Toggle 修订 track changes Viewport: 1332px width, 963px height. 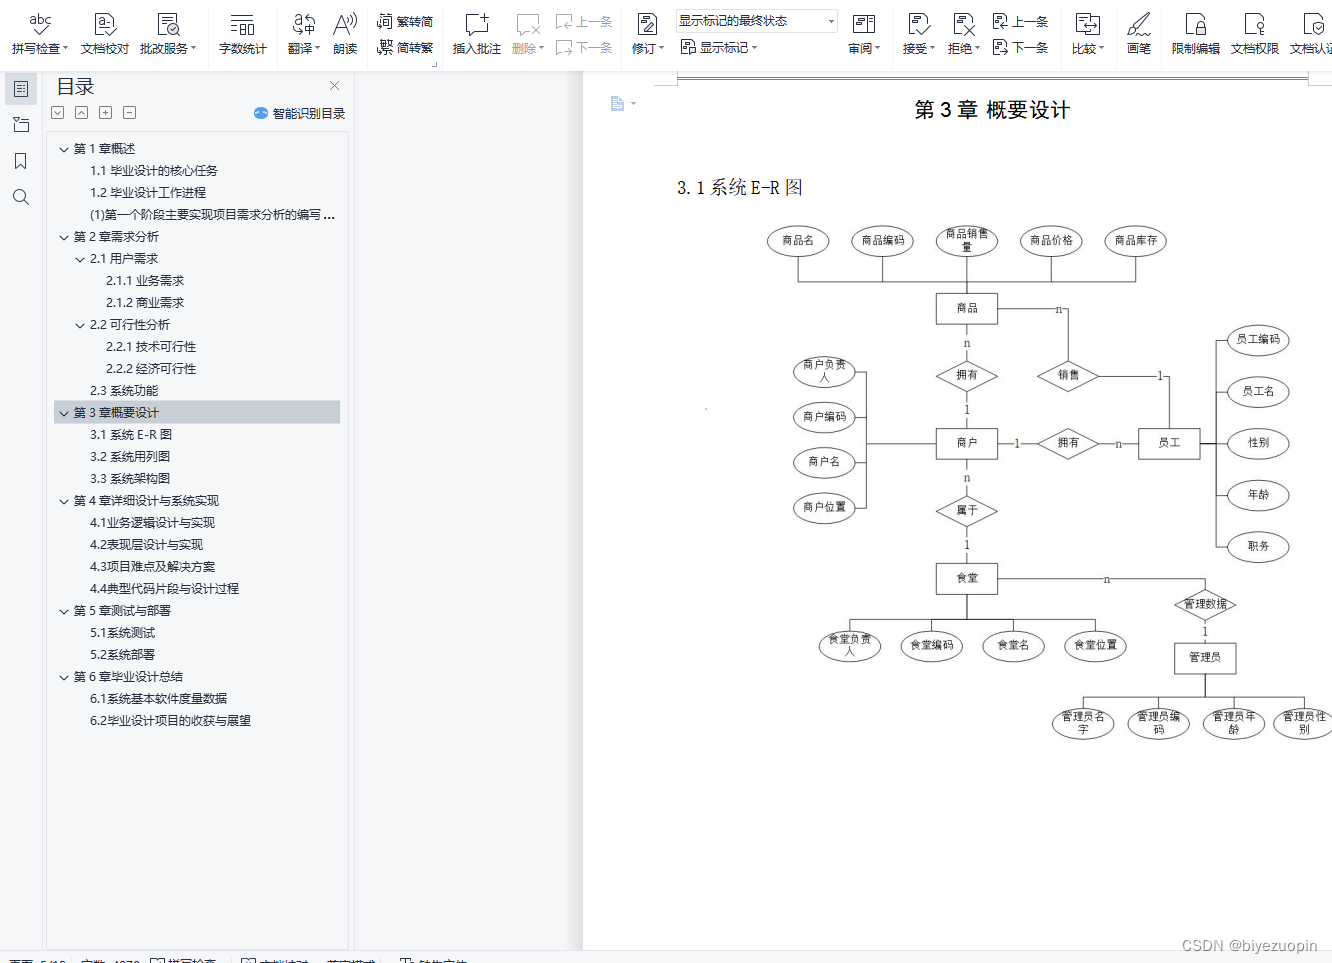pyautogui.click(x=648, y=33)
